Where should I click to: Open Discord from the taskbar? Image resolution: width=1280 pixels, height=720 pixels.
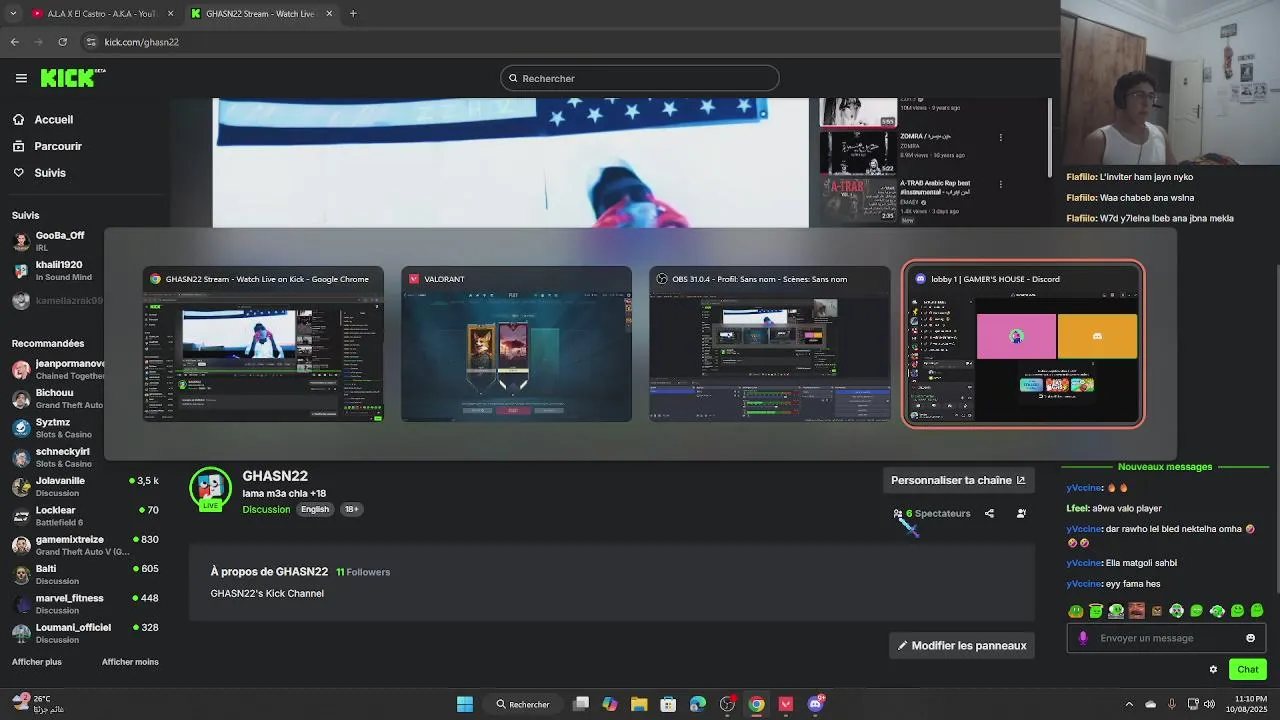click(x=815, y=704)
